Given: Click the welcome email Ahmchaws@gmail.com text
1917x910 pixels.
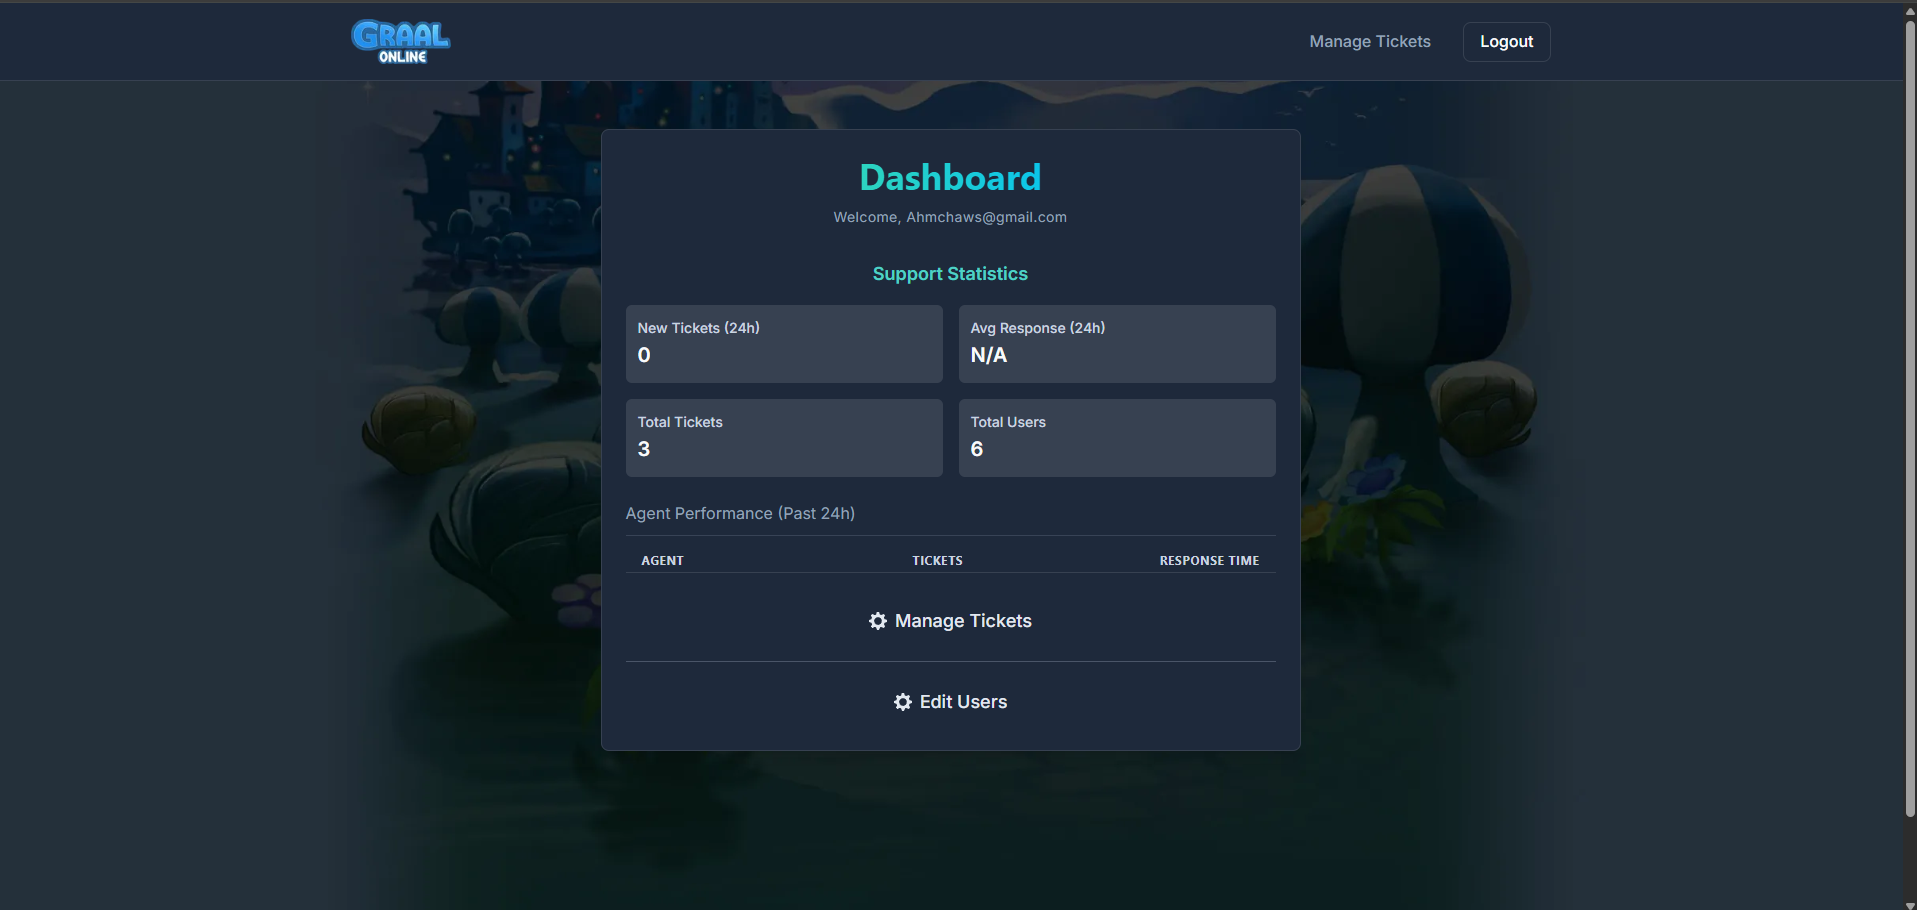Looking at the screenshot, I should (986, 217).
